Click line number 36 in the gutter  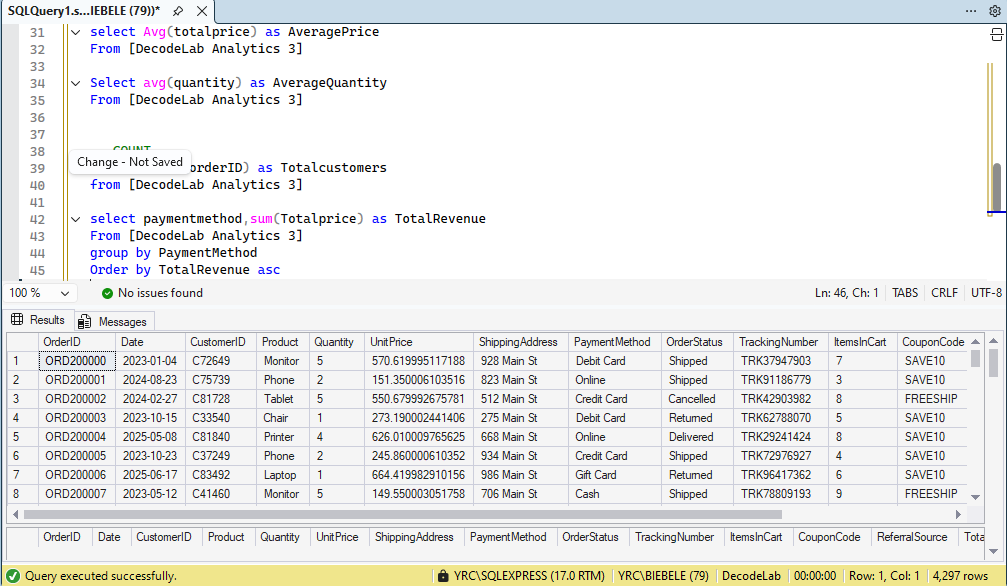point(37,118)
